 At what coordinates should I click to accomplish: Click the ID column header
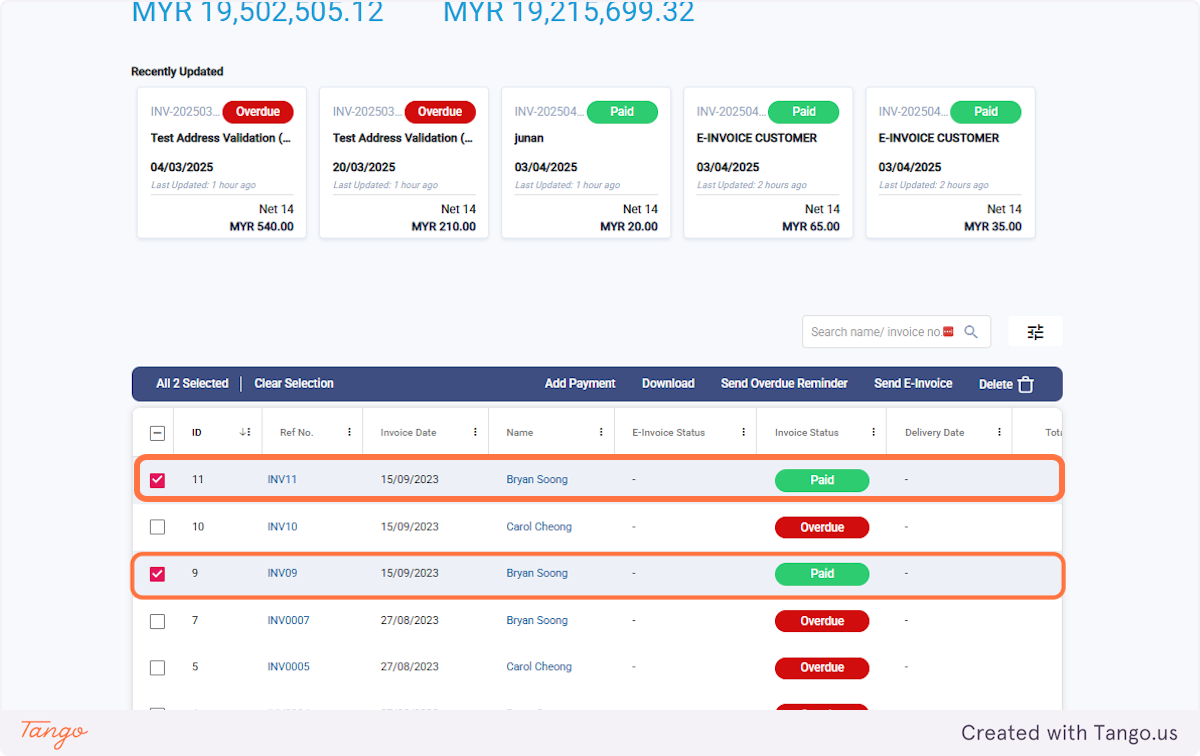[197, 433]
